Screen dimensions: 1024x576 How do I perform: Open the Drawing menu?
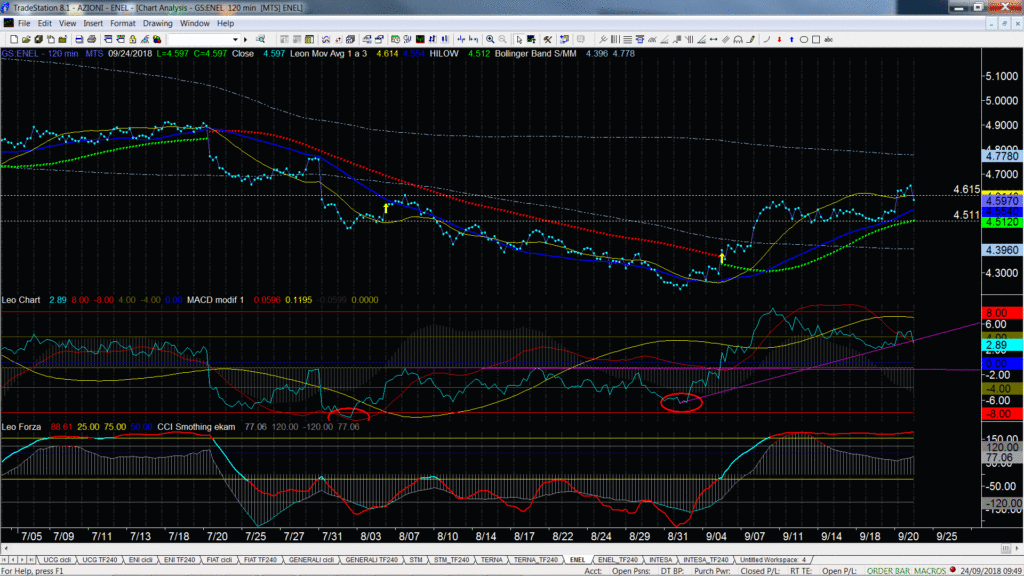pos(157,23)
